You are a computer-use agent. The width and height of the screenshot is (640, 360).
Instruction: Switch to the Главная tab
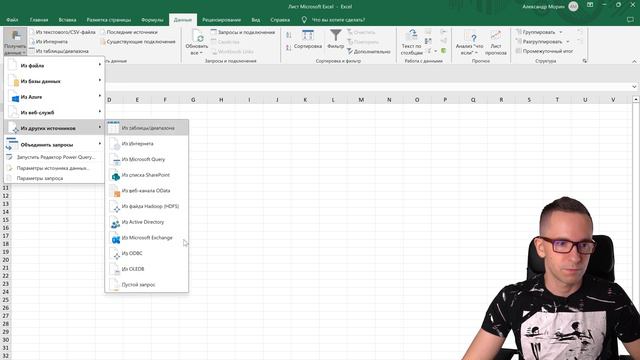point(39,20)
